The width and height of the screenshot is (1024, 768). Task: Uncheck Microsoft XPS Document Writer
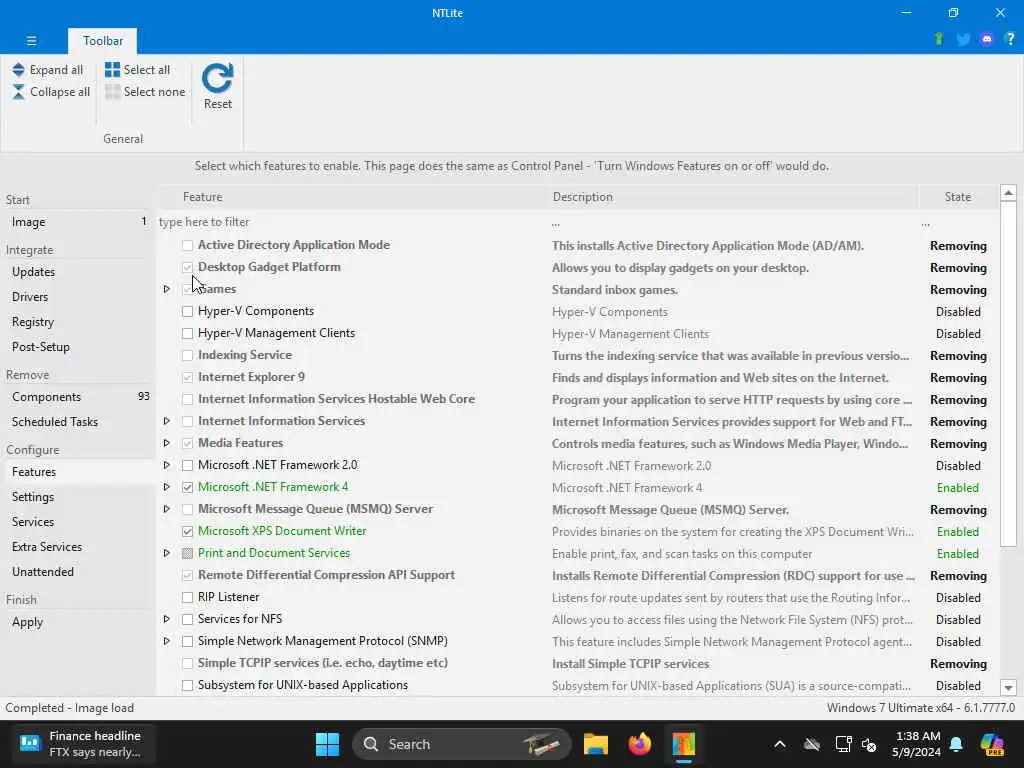click(187, 531)
